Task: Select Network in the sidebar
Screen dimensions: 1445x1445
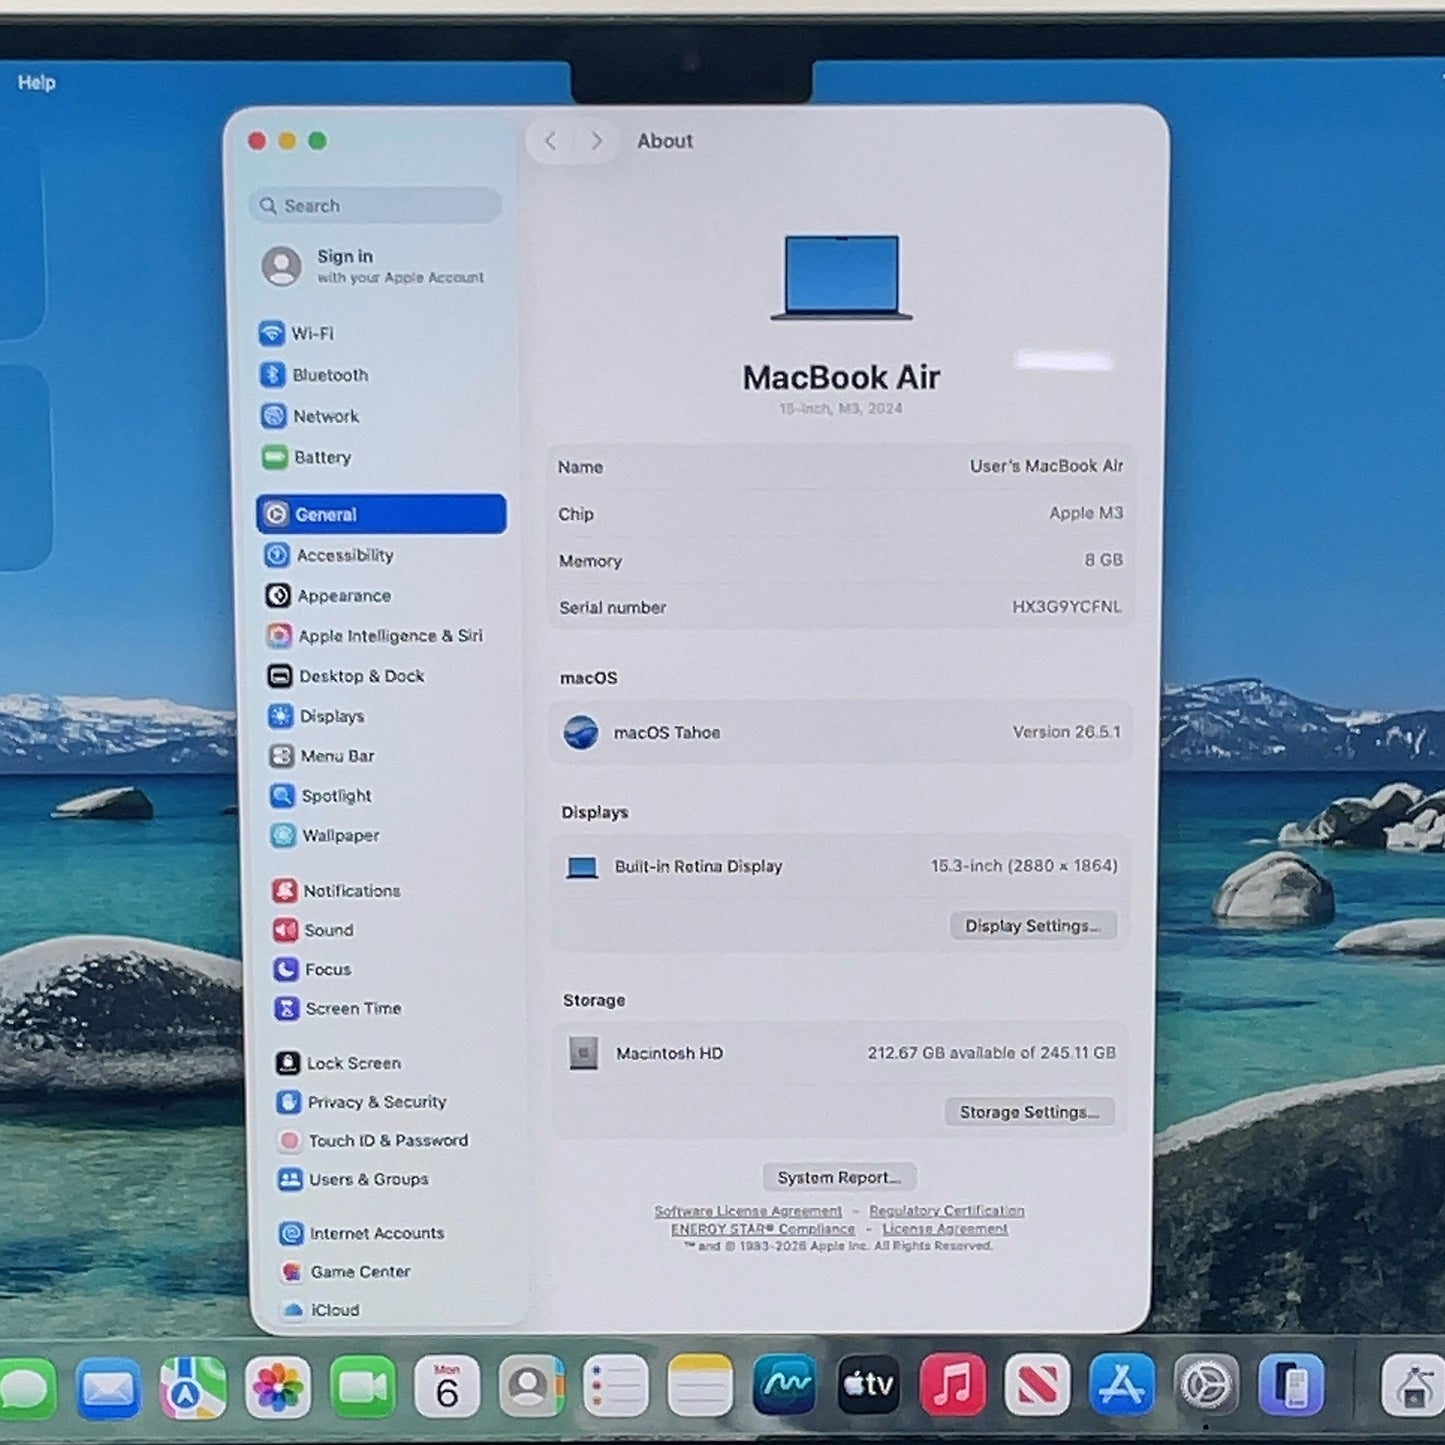Action: coord(310,416)
